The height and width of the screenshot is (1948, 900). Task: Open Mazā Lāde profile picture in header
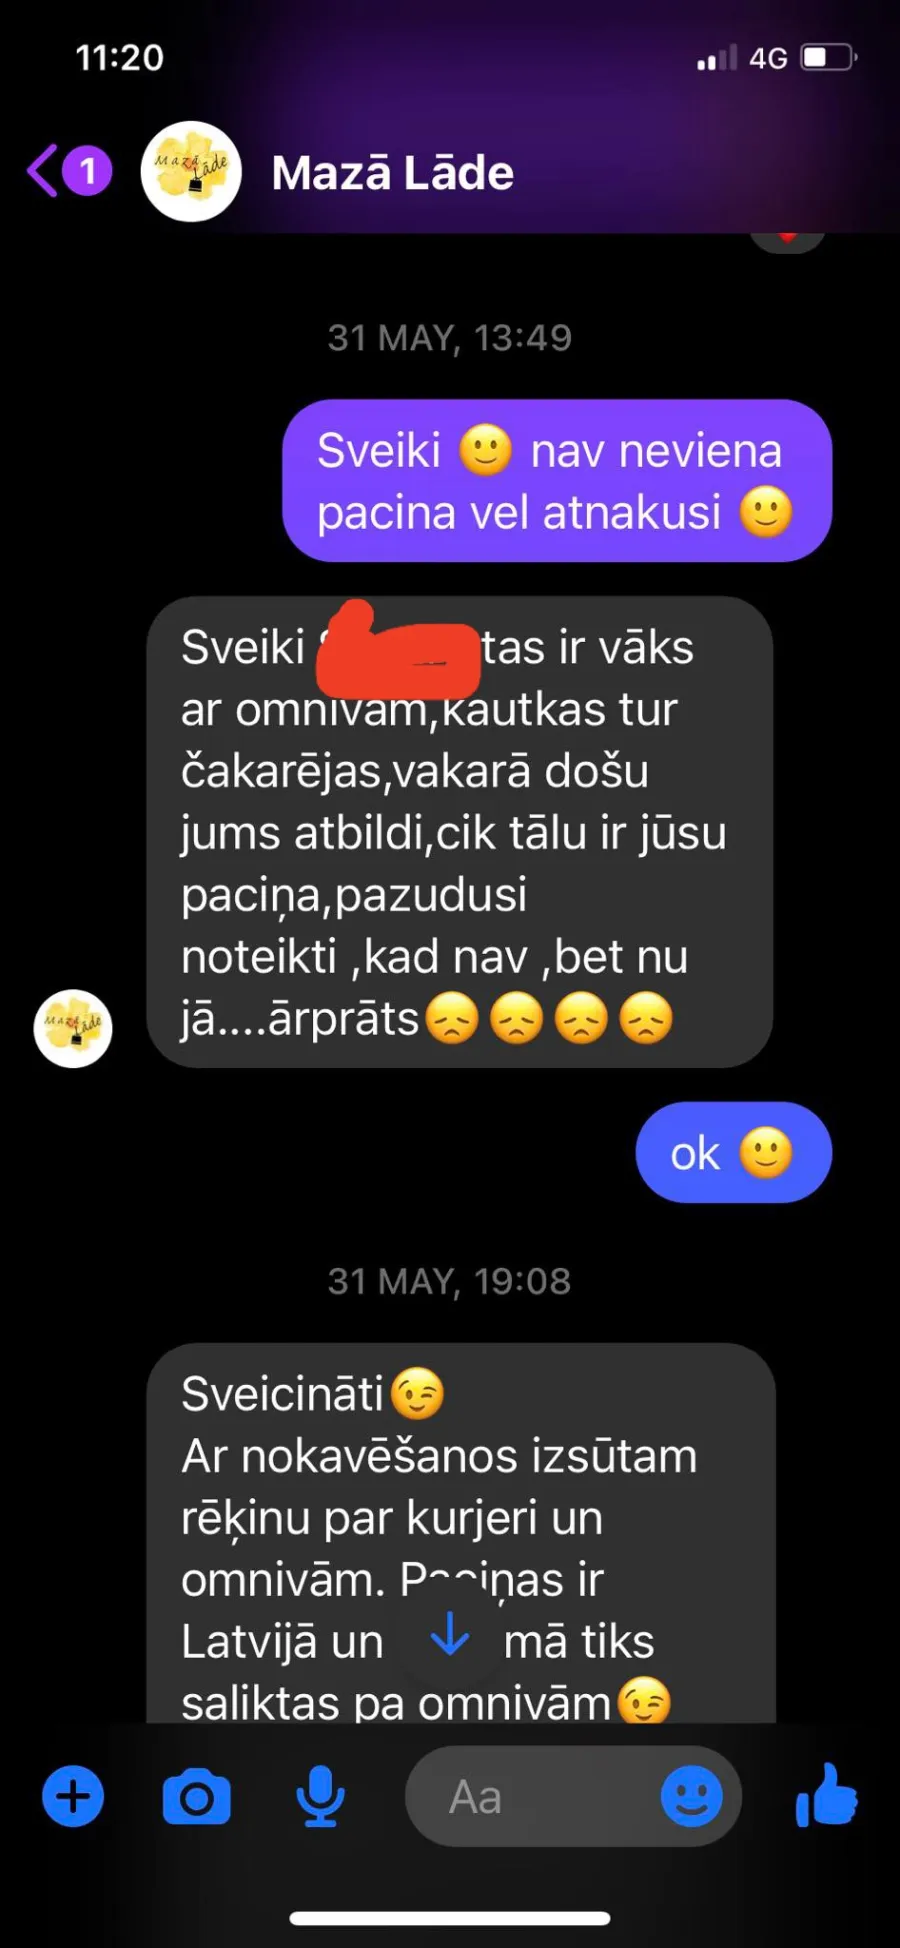[191, 171]
